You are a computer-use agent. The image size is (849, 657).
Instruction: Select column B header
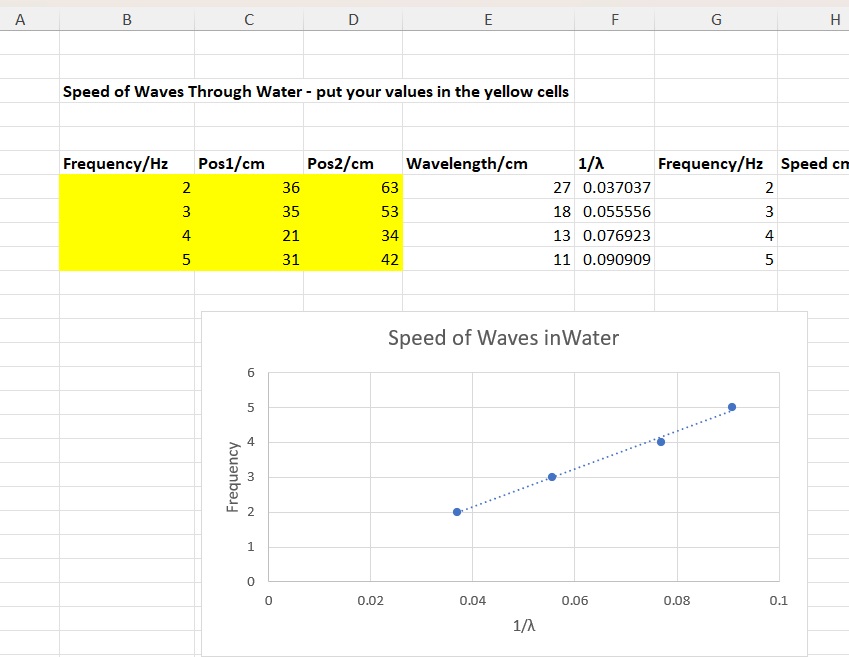pyautogui.click(x=126, y=19)
